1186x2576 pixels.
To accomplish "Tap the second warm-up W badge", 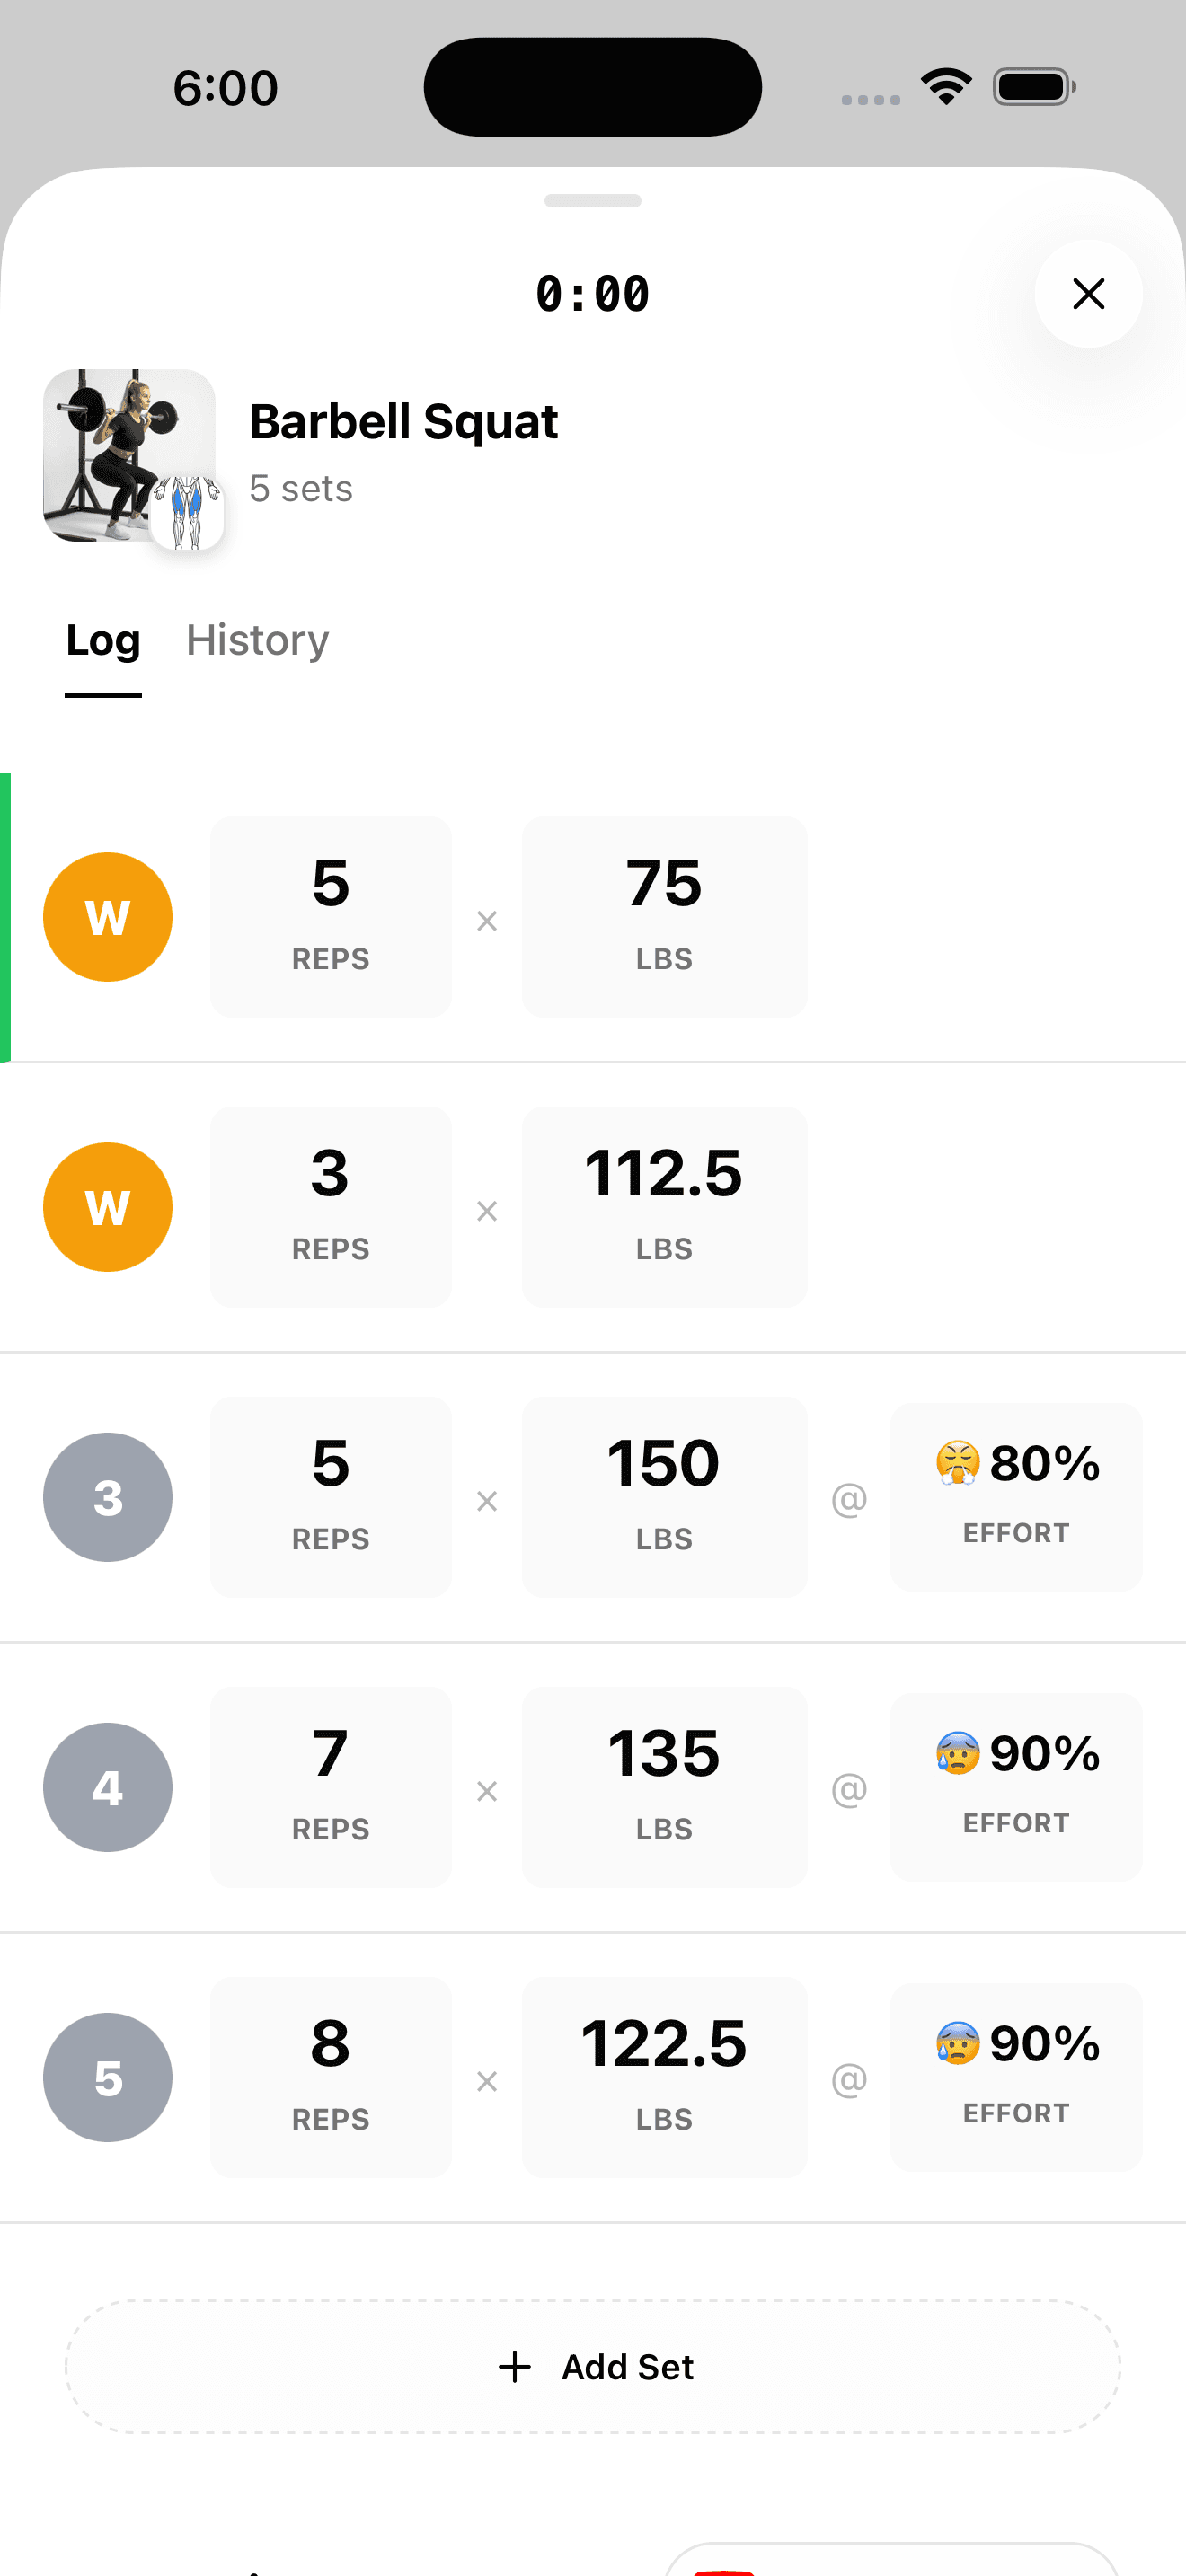I will point(108,1207).
